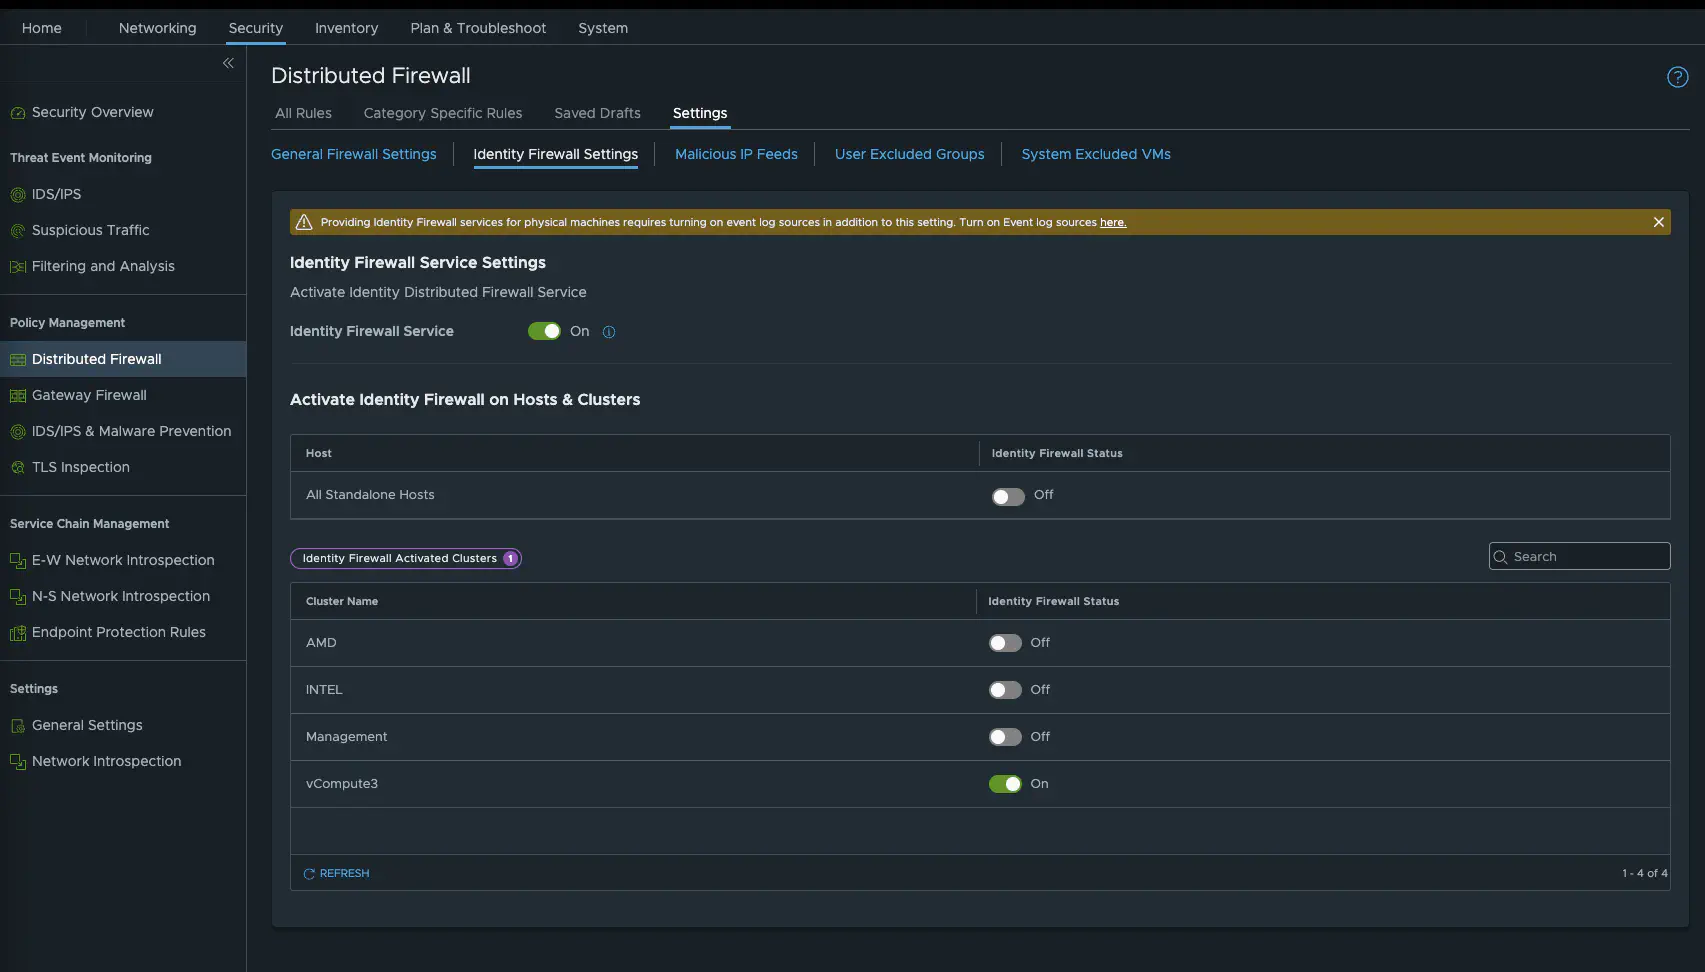Click the Suspicious Traffic icon
The image size is (1705, 972).
(x=18, y=231)
